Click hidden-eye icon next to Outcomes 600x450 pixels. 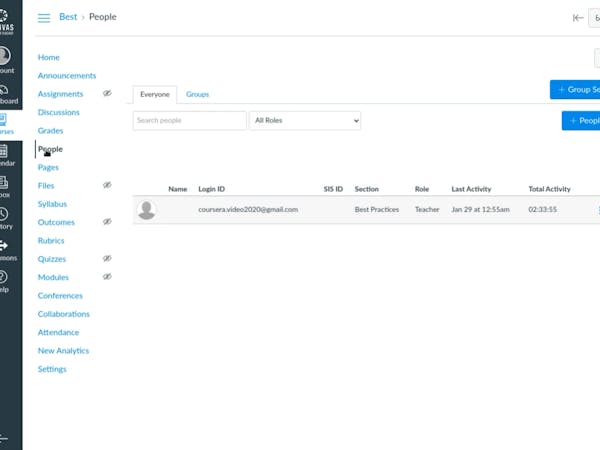tap(107, 222)
